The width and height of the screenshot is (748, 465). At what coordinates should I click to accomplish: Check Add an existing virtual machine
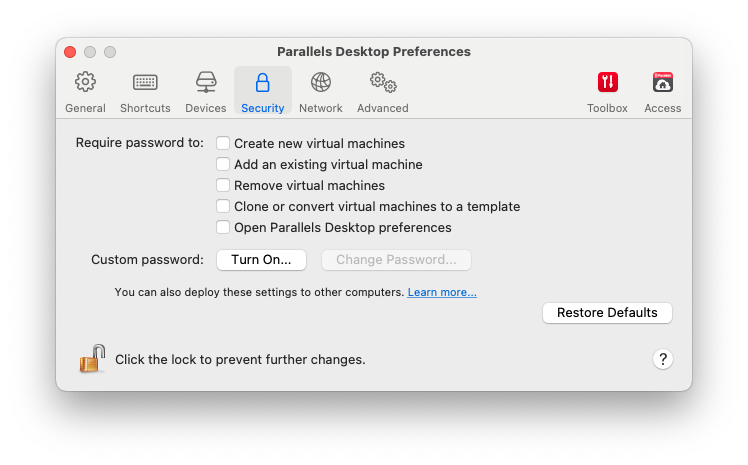click(223, 165)
